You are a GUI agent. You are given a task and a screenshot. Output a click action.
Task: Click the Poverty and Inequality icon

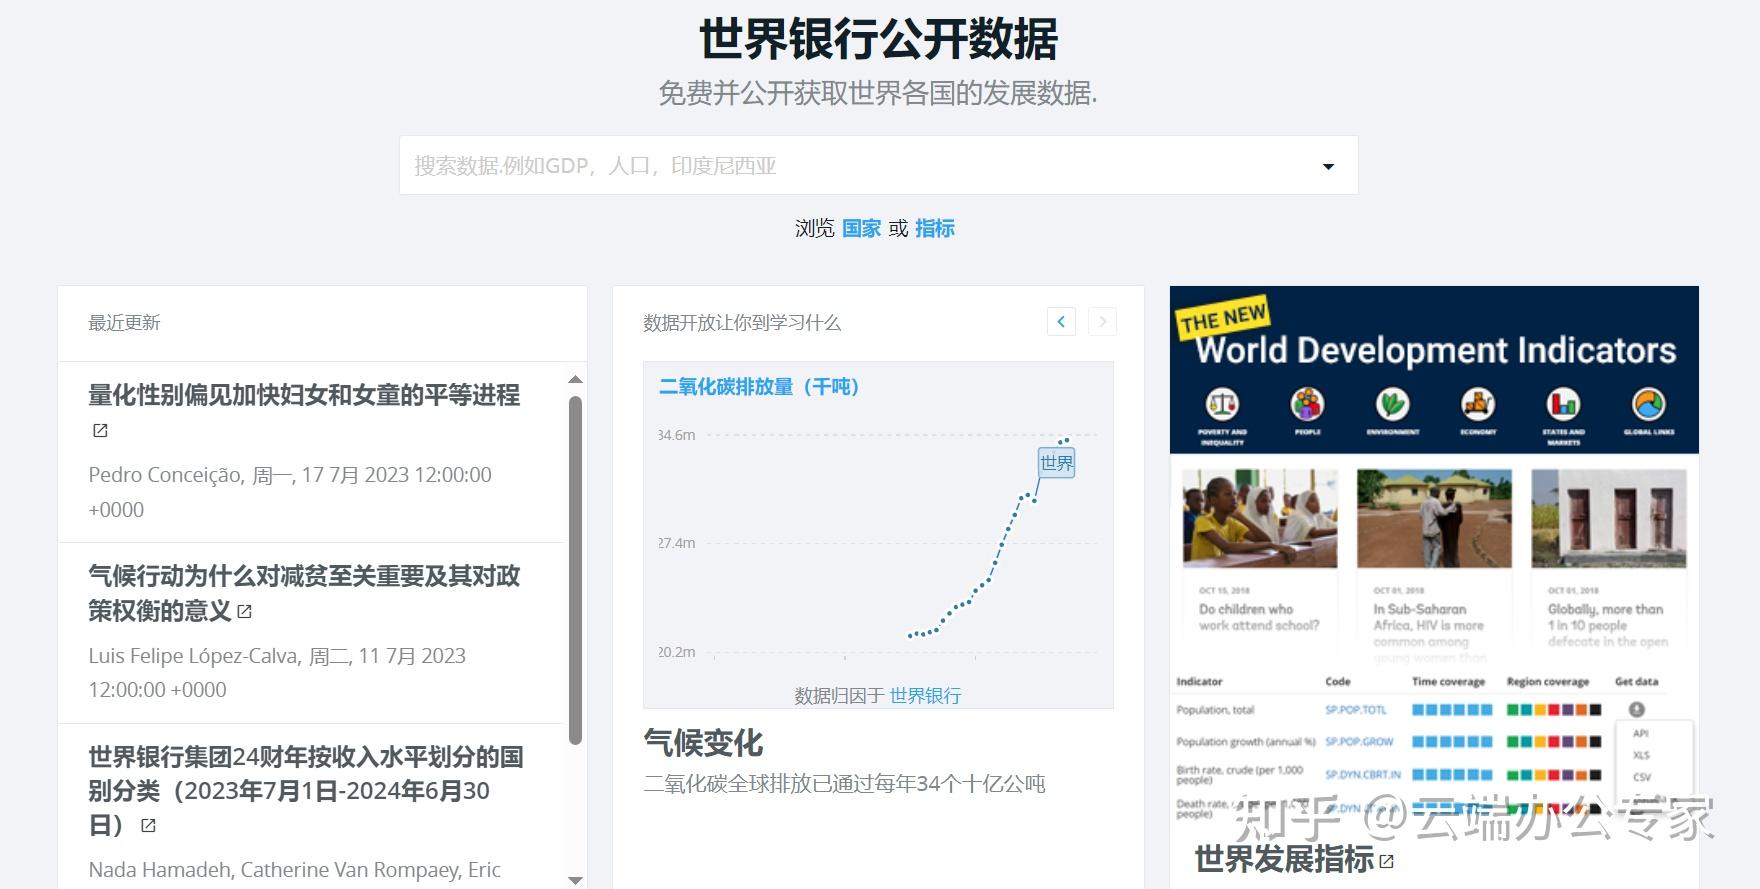[x=1223, y=405]
